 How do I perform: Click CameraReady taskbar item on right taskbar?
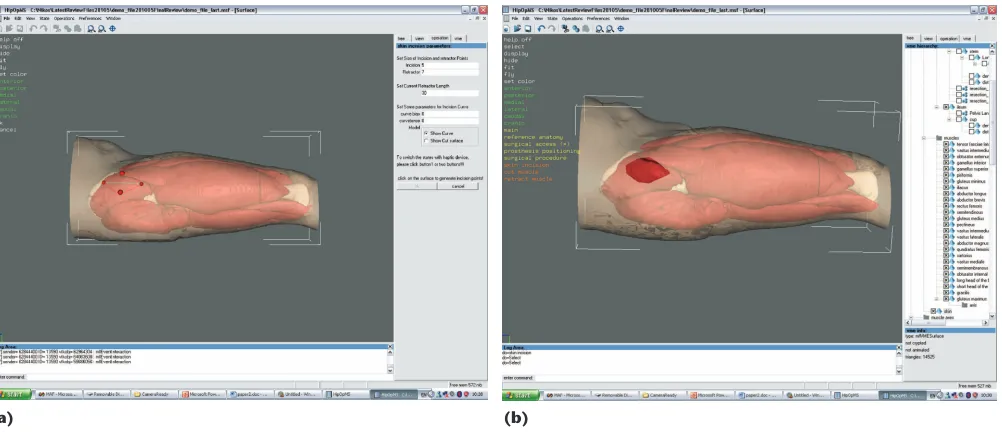pos(664,396)
